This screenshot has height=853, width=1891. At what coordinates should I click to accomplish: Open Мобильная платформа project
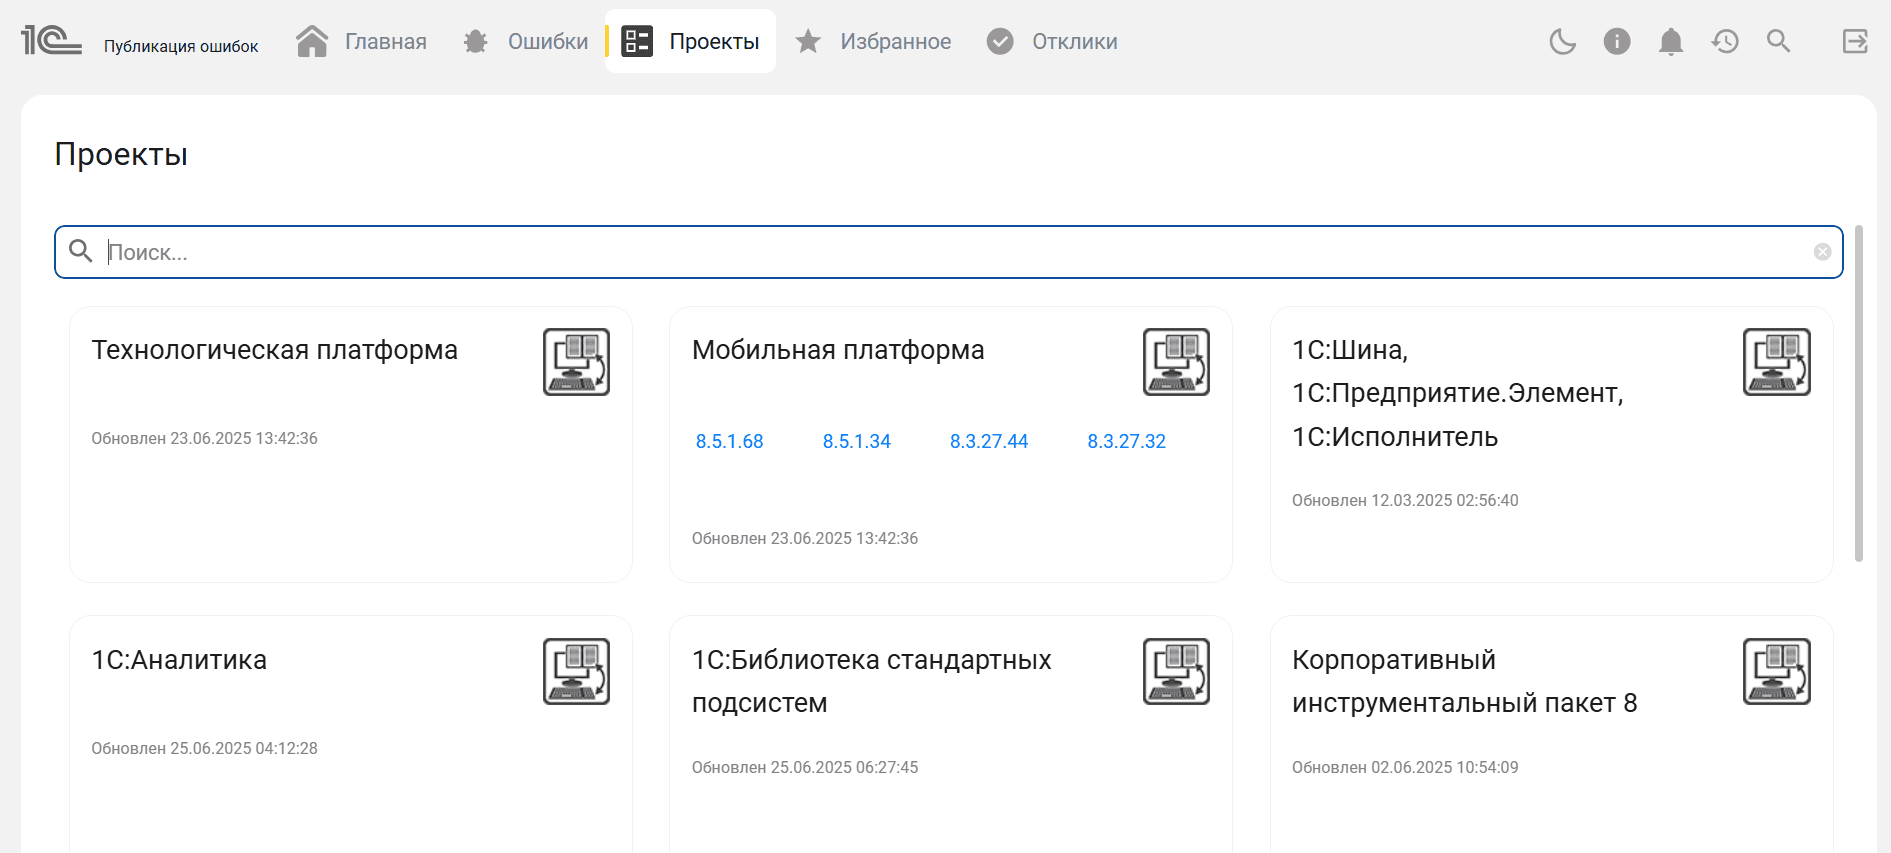pos(838,350)
